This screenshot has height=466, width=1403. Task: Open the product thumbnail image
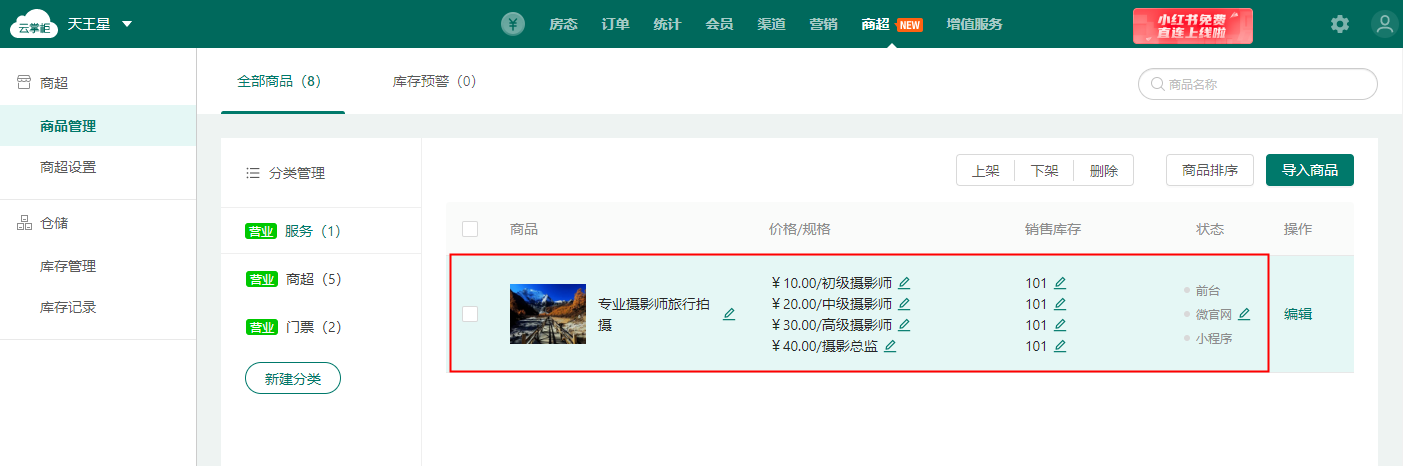click(548, 314)
